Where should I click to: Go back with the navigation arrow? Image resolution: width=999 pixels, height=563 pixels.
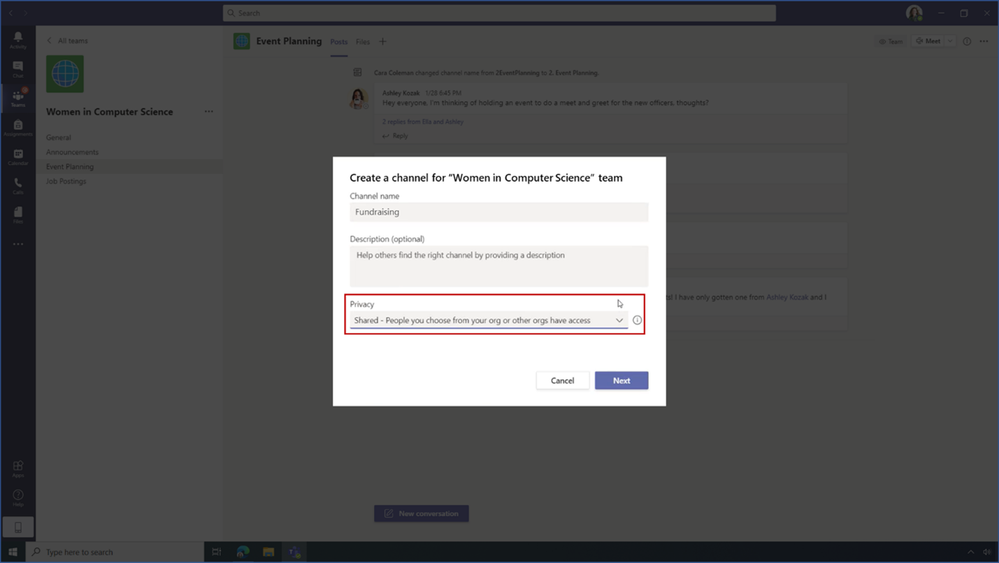click(x=11, y=13)
